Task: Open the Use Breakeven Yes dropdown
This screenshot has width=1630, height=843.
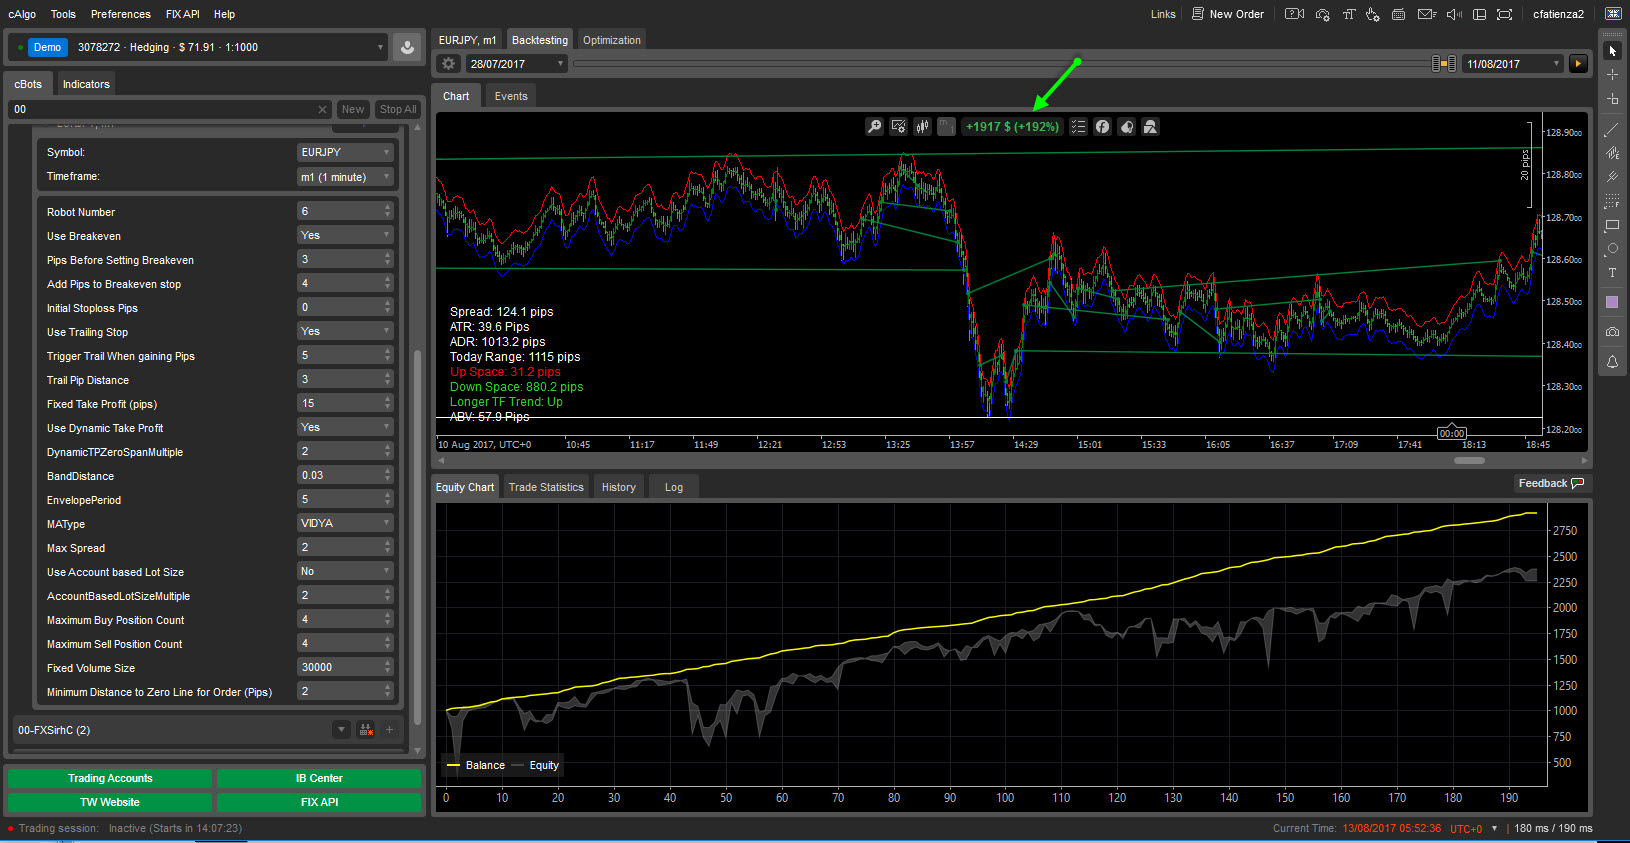Action: tap(345, 235)
